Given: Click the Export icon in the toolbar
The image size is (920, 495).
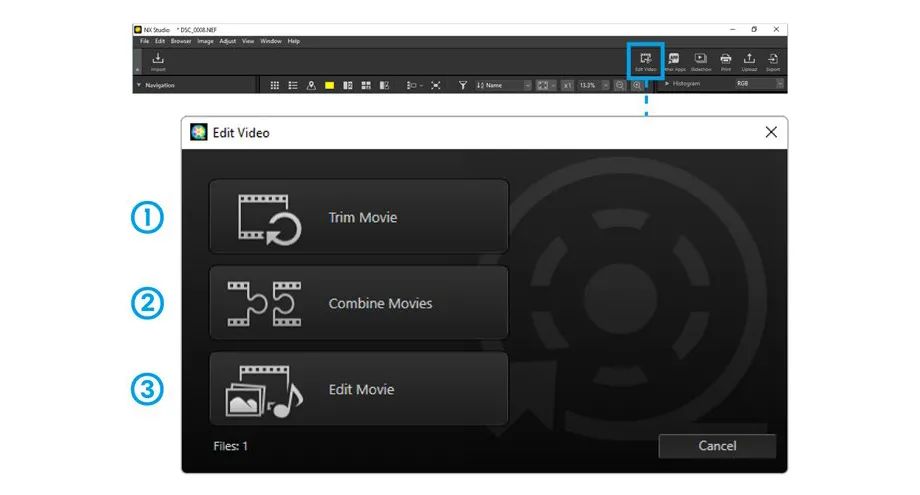Looking at the screenshot, I should coord(773,61).
